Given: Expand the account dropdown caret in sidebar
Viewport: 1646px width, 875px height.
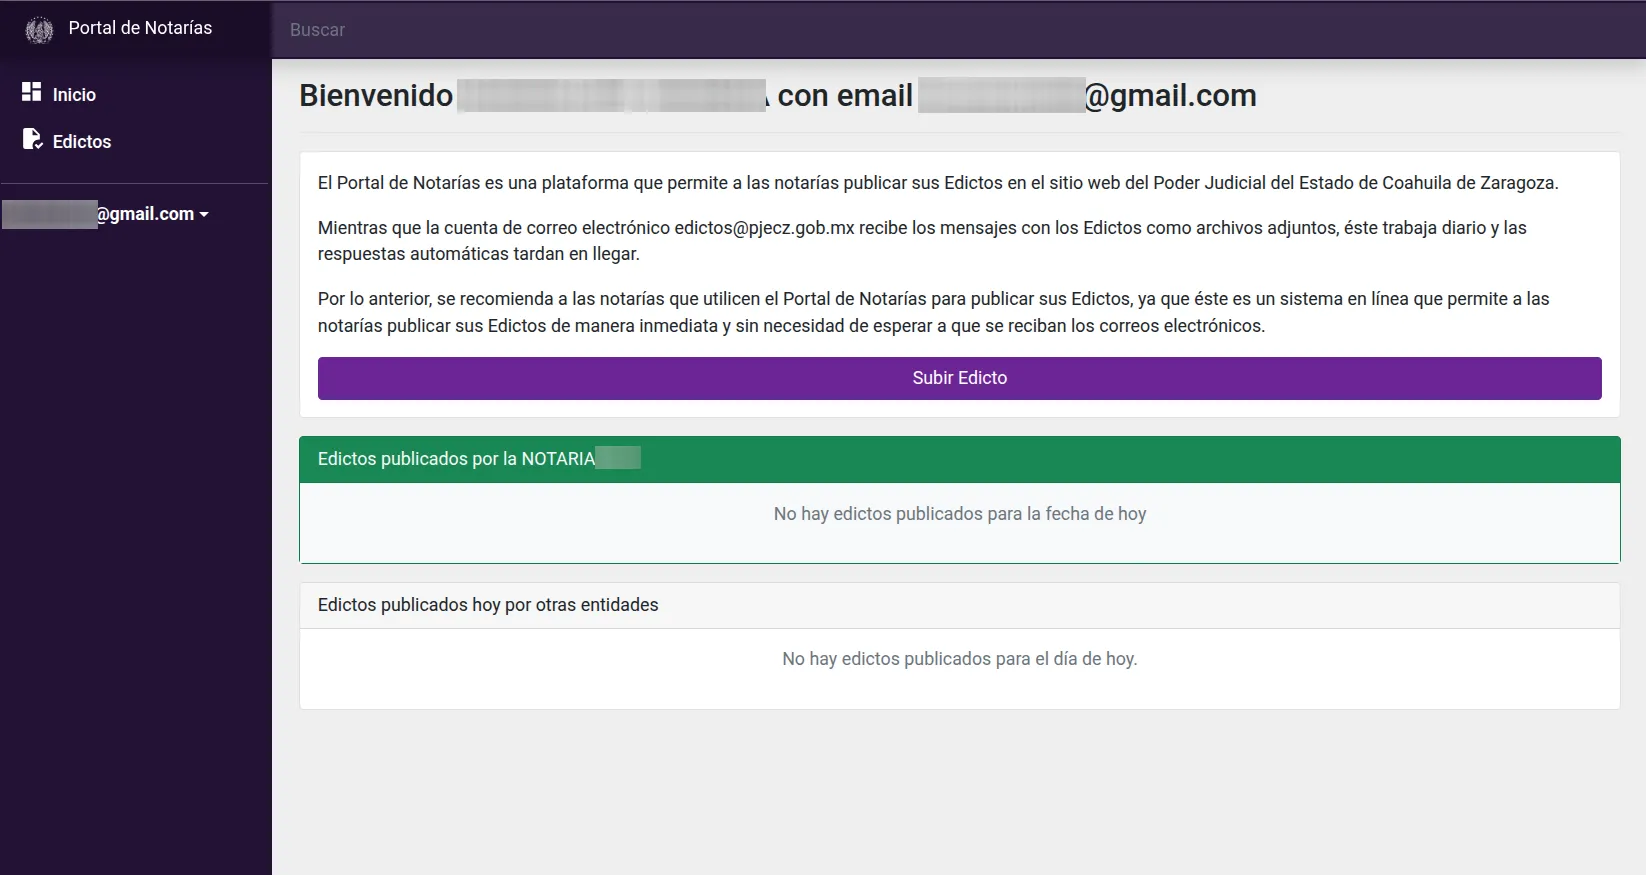Looking at the screenshot, I should [204, 215].
